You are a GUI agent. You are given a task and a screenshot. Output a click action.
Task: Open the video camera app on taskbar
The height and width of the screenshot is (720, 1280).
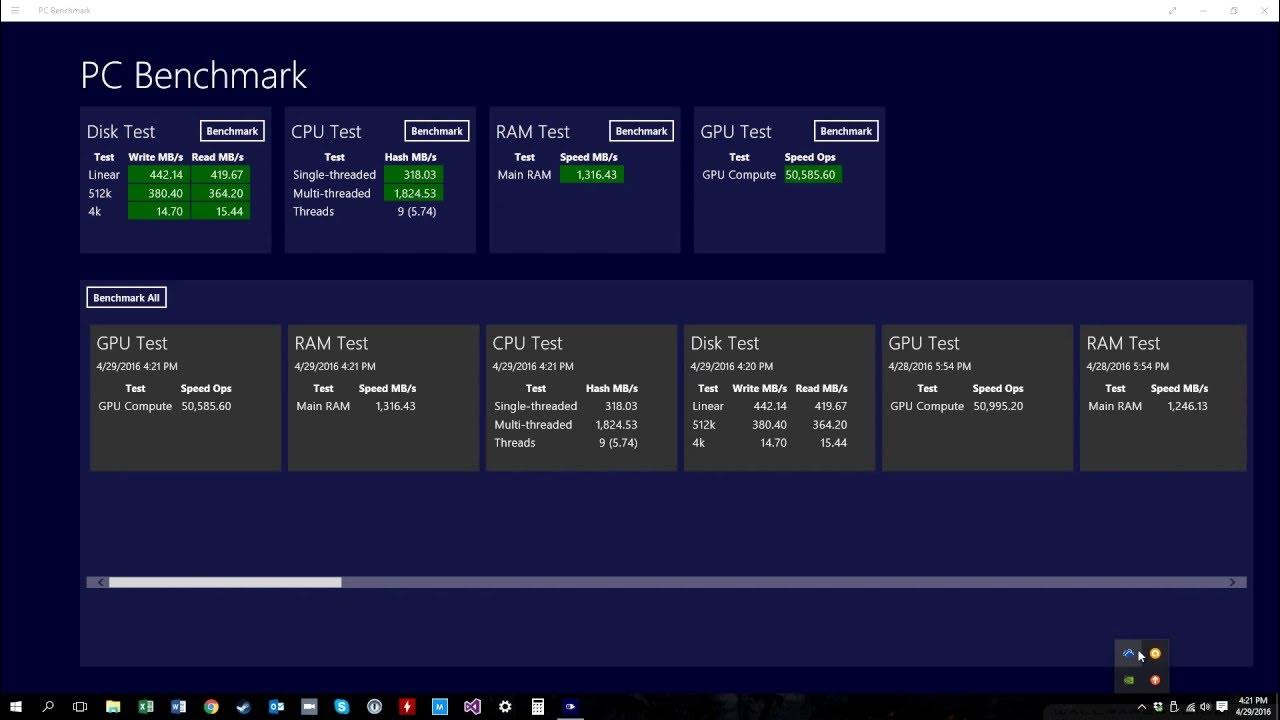tap(309, 707)
